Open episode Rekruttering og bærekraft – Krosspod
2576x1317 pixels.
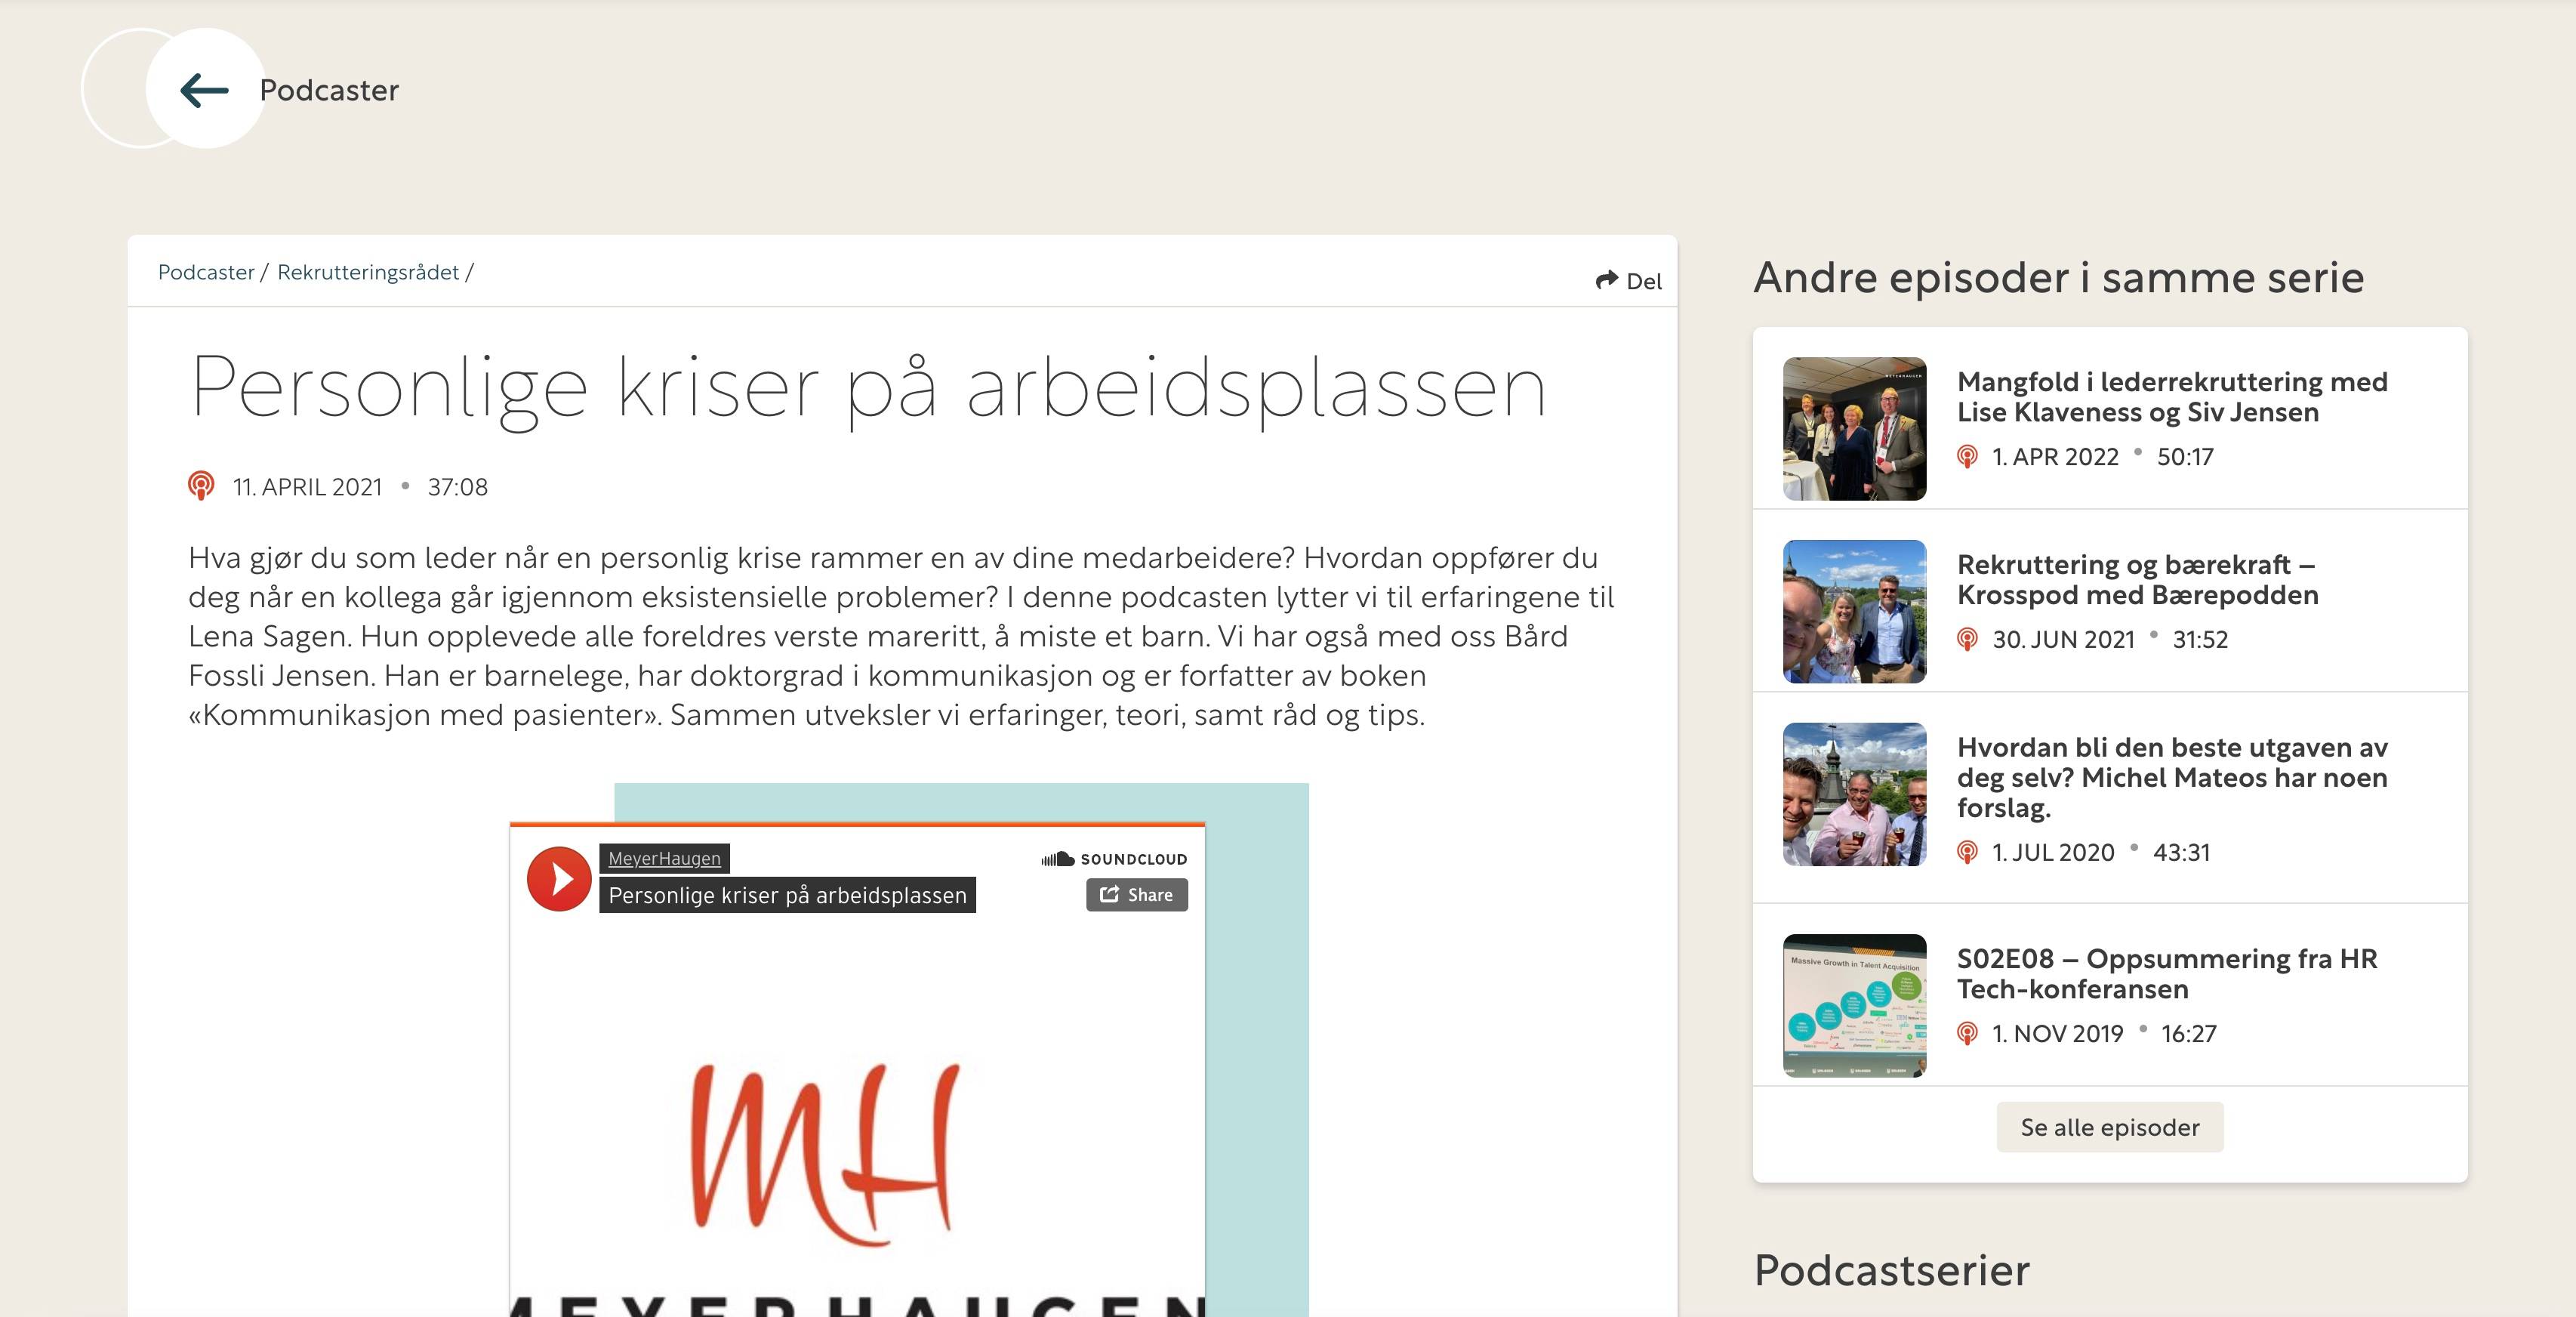pos(2137,580)
